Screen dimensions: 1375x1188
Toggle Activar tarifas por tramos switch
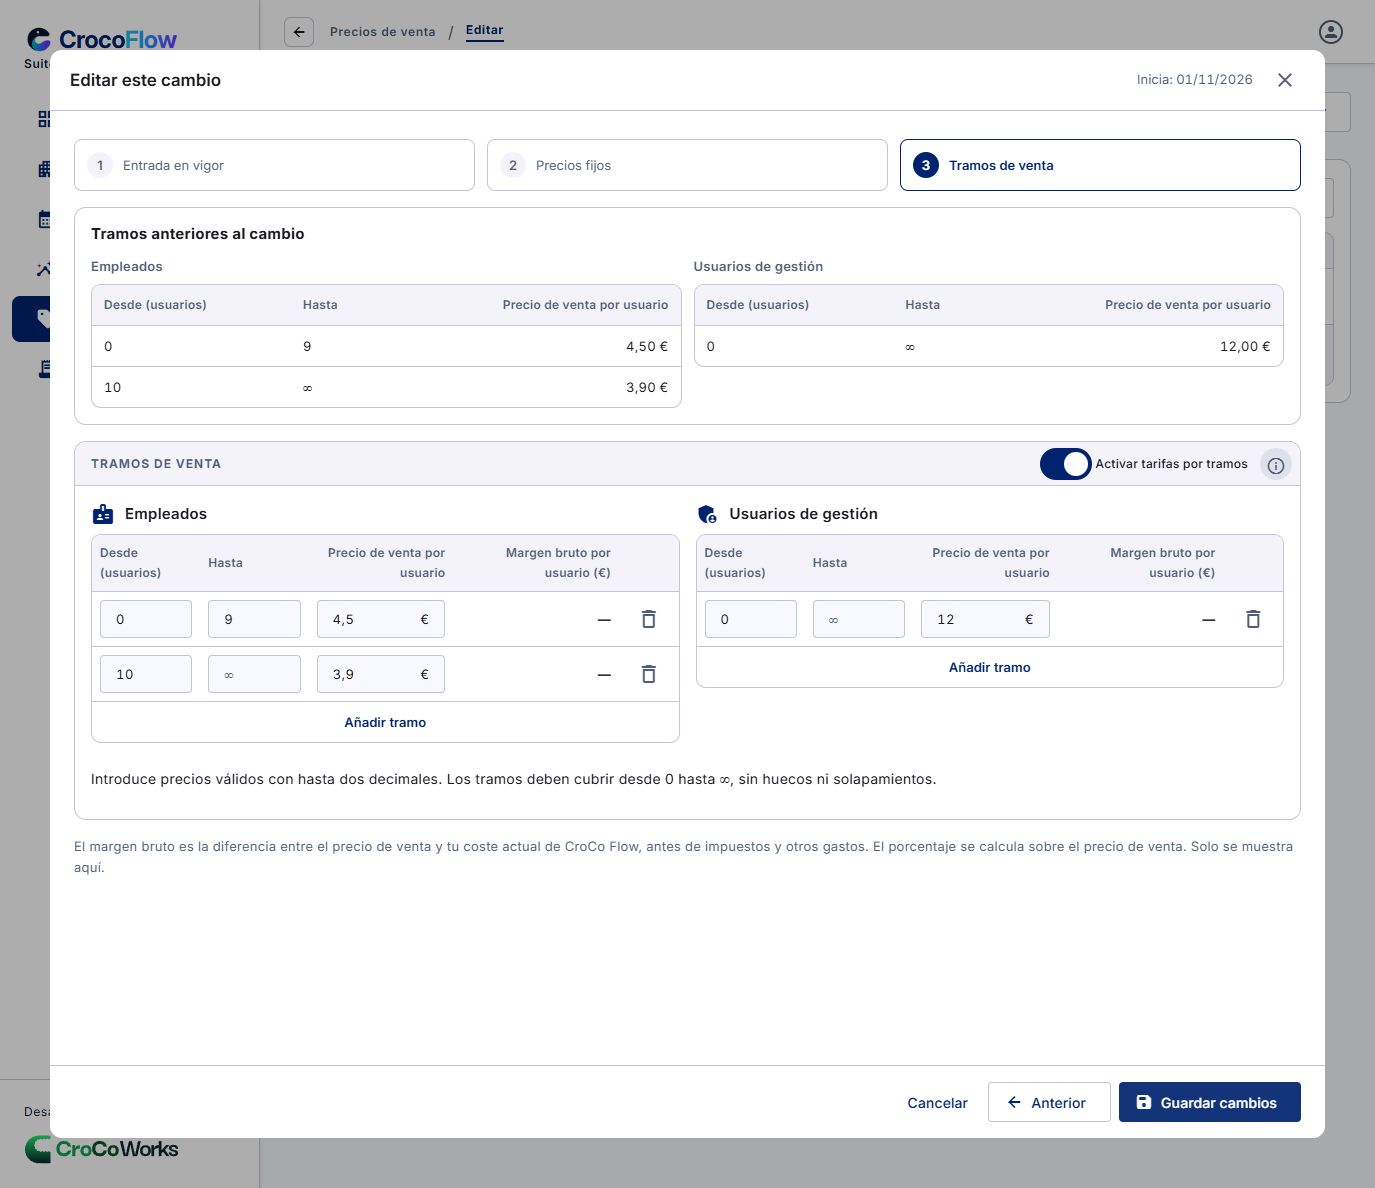1066,464
